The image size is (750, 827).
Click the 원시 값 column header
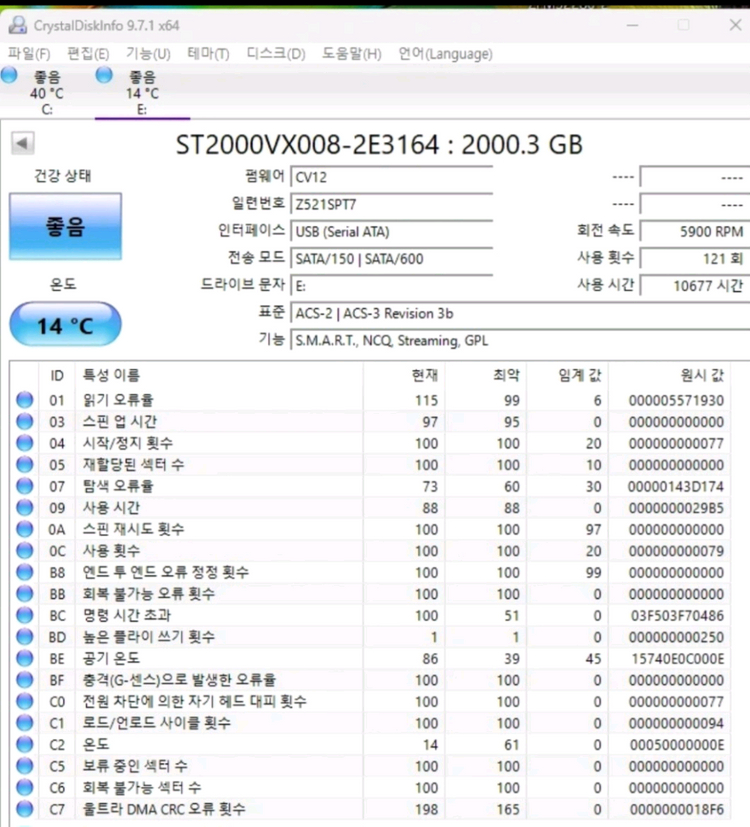point(670,376)
